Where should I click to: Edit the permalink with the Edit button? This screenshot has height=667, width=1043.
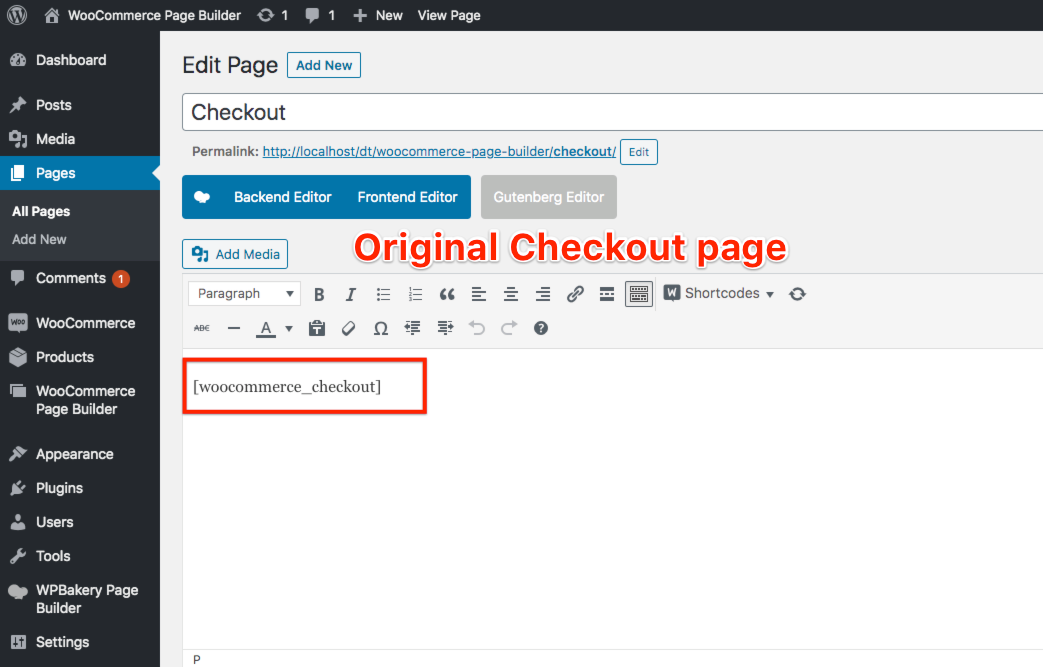click(x=639, y=152)
